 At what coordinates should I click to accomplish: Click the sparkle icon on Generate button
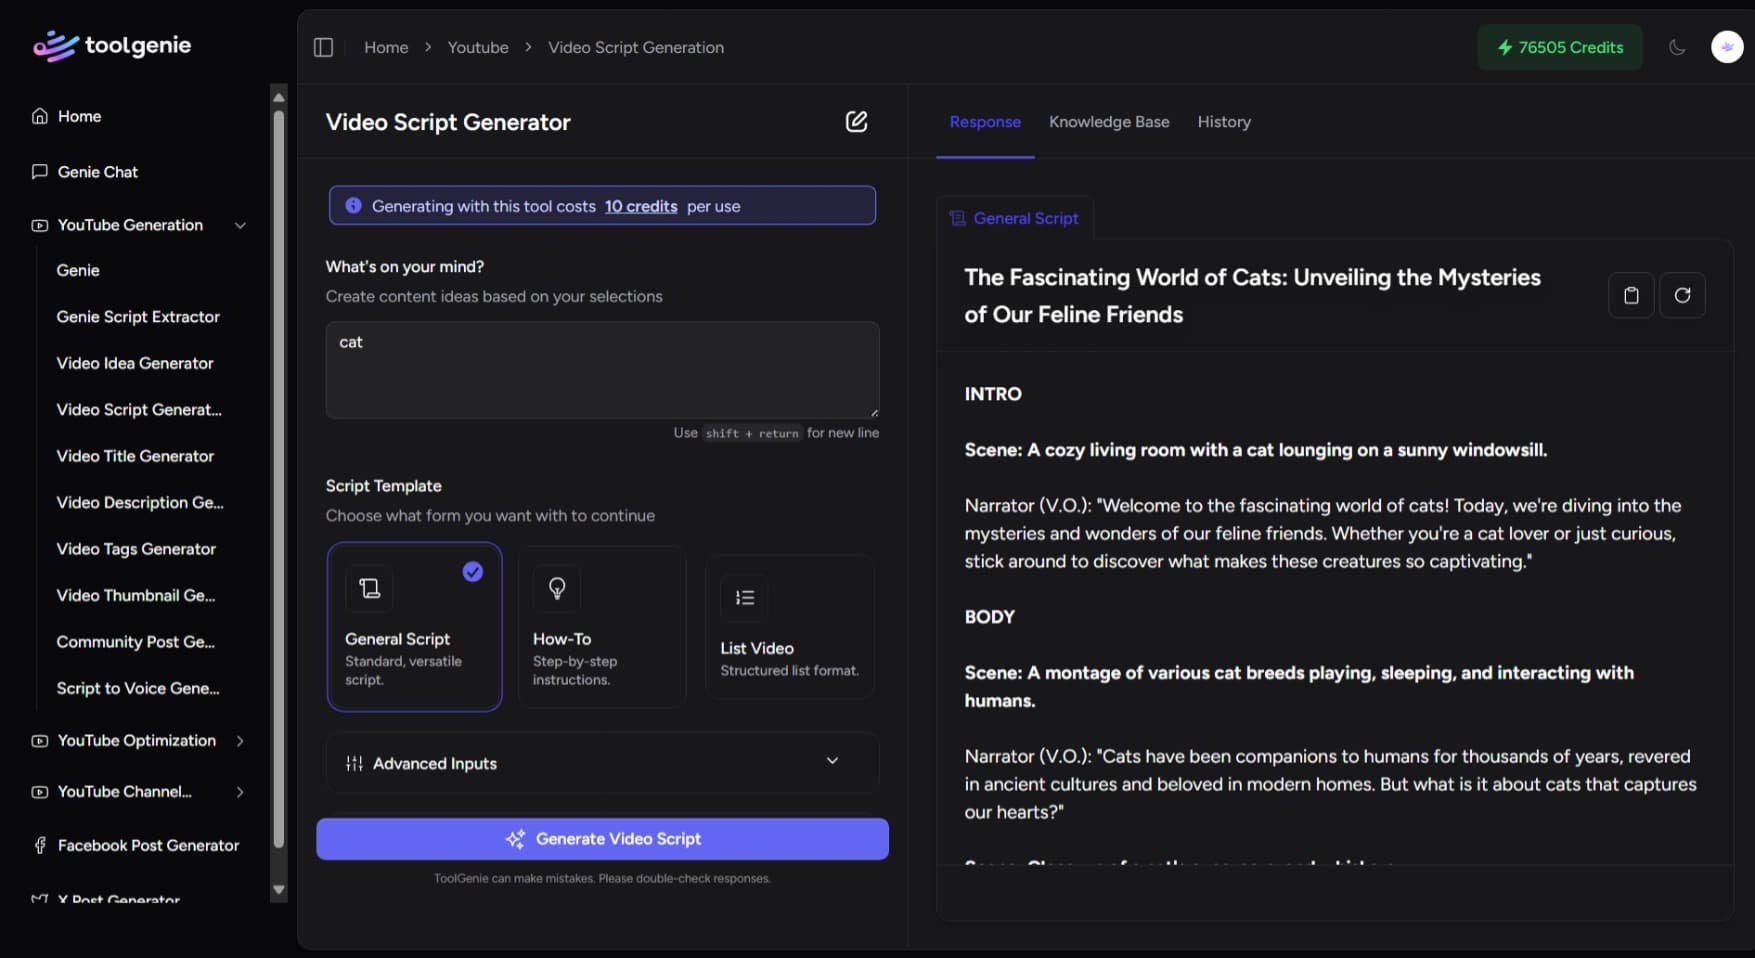(515, 839)
